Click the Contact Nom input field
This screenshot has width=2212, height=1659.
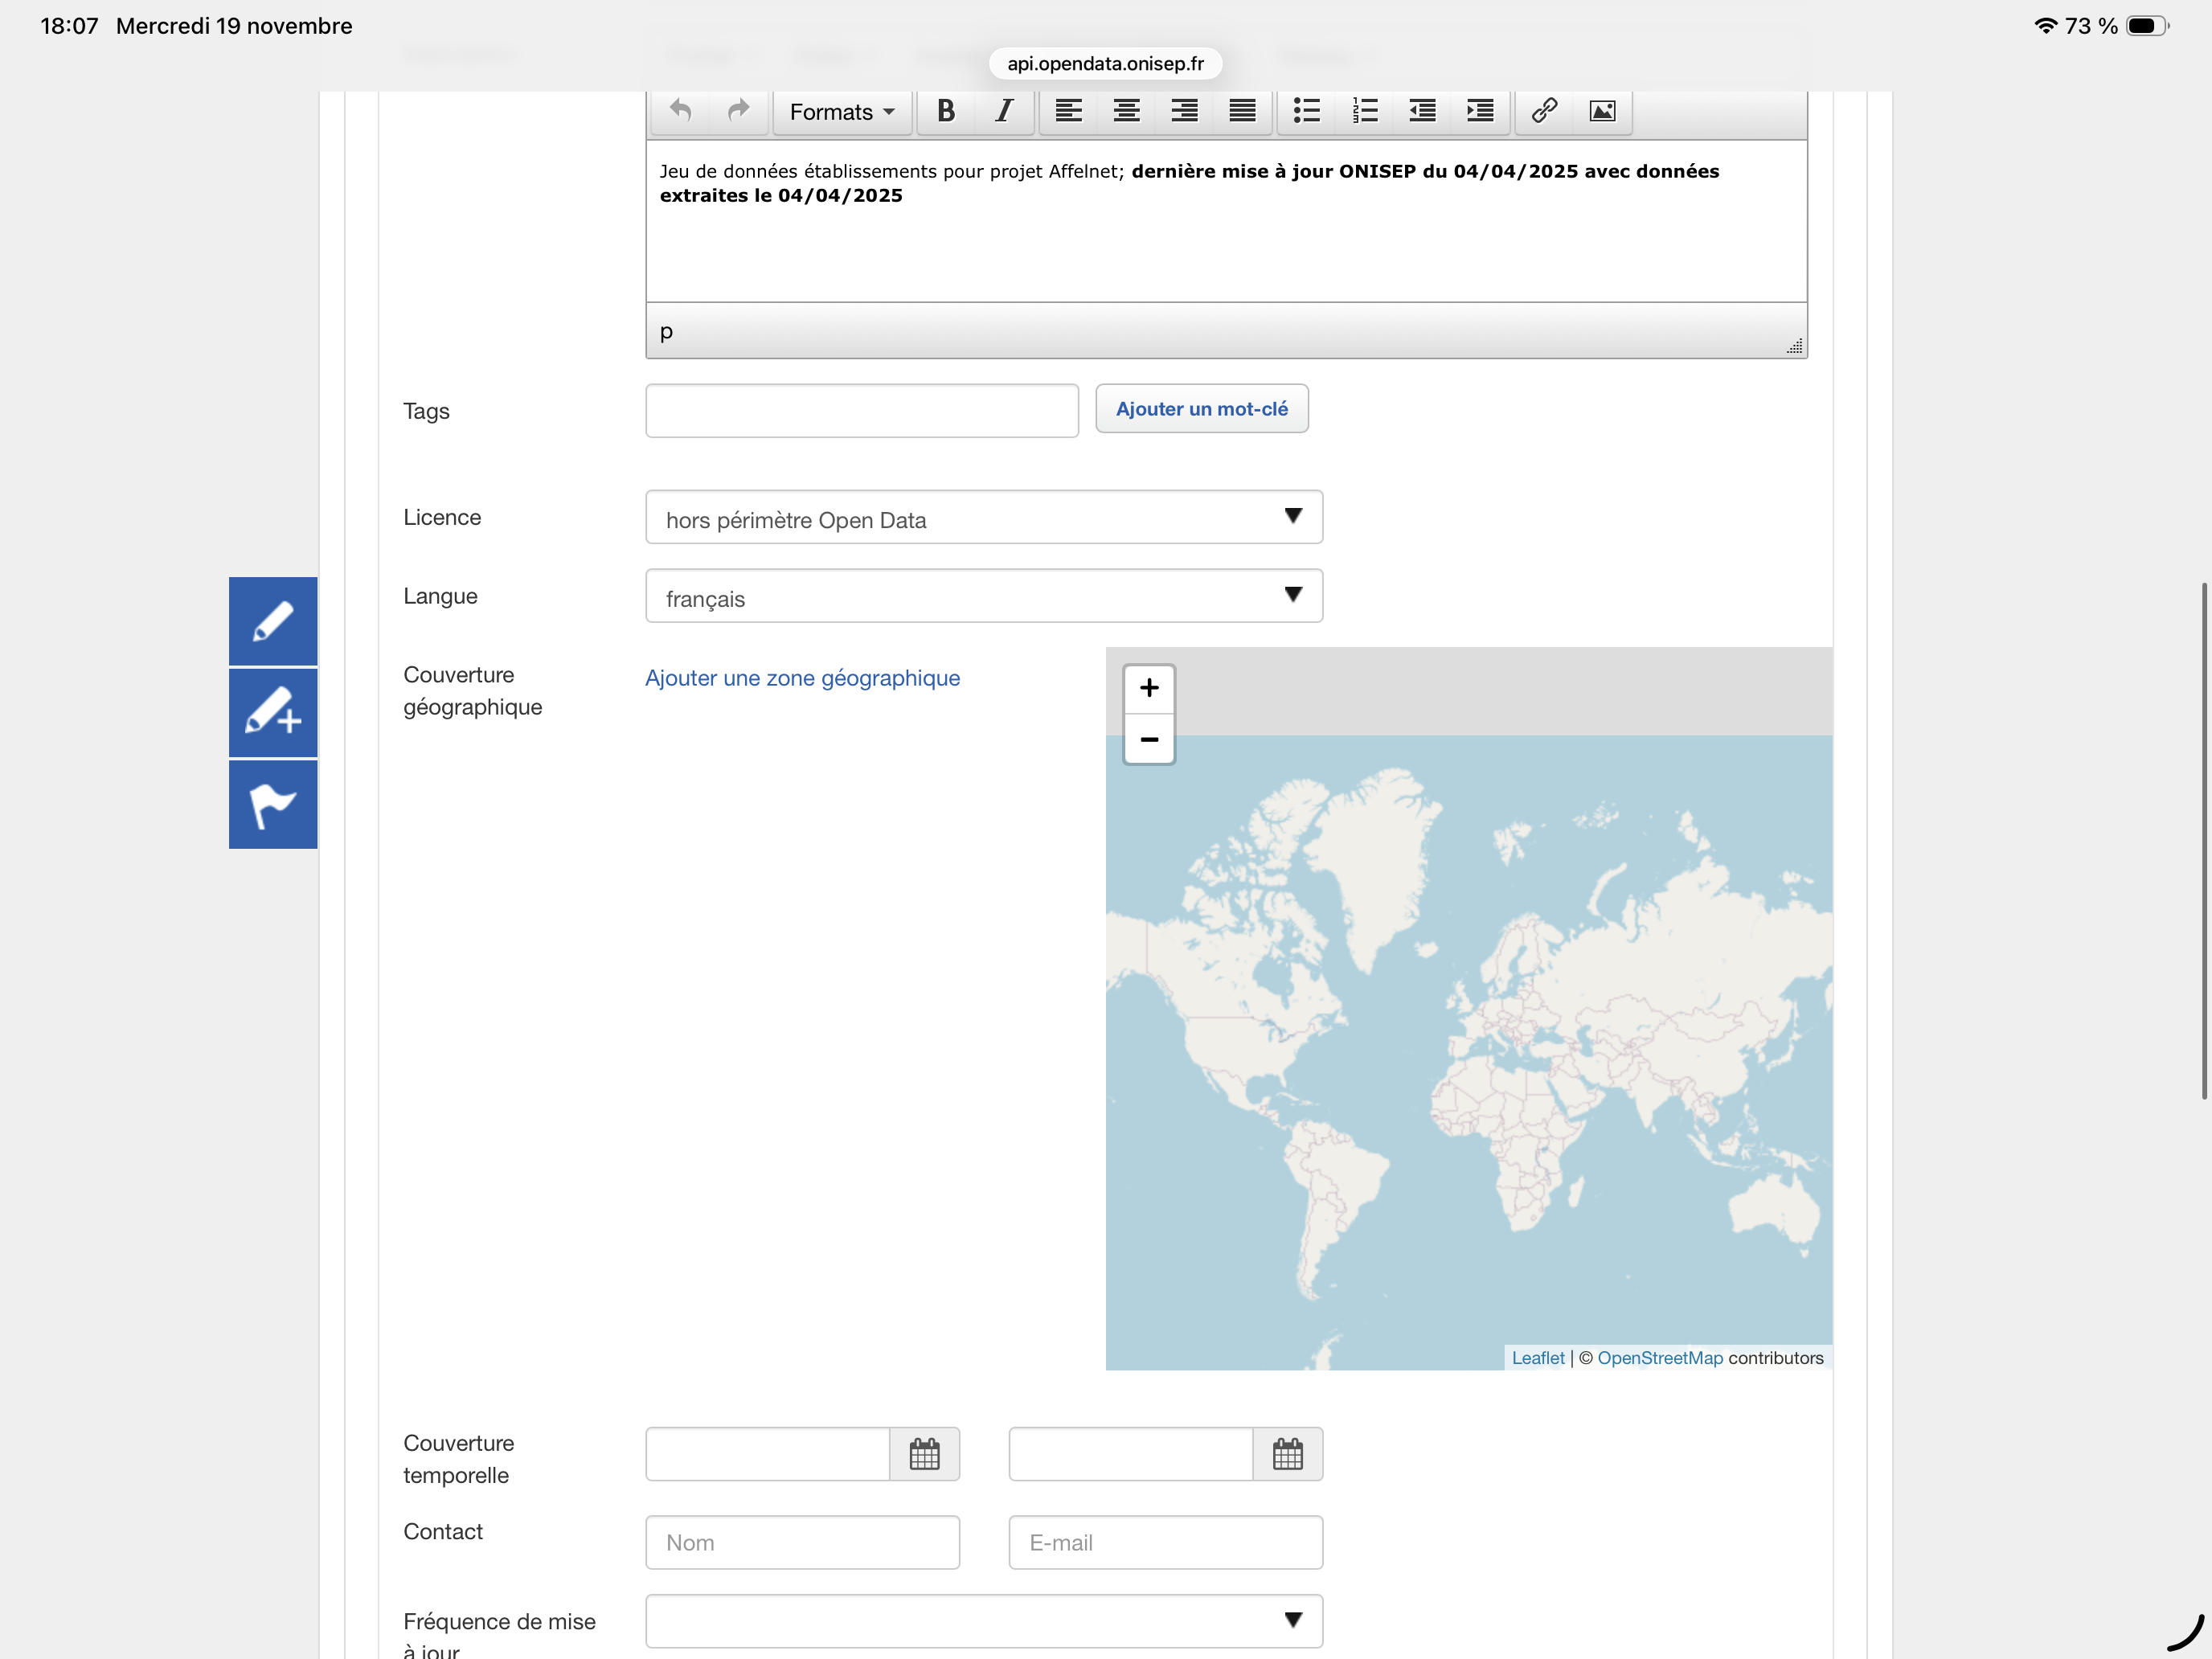click(x=802, y=1542)
